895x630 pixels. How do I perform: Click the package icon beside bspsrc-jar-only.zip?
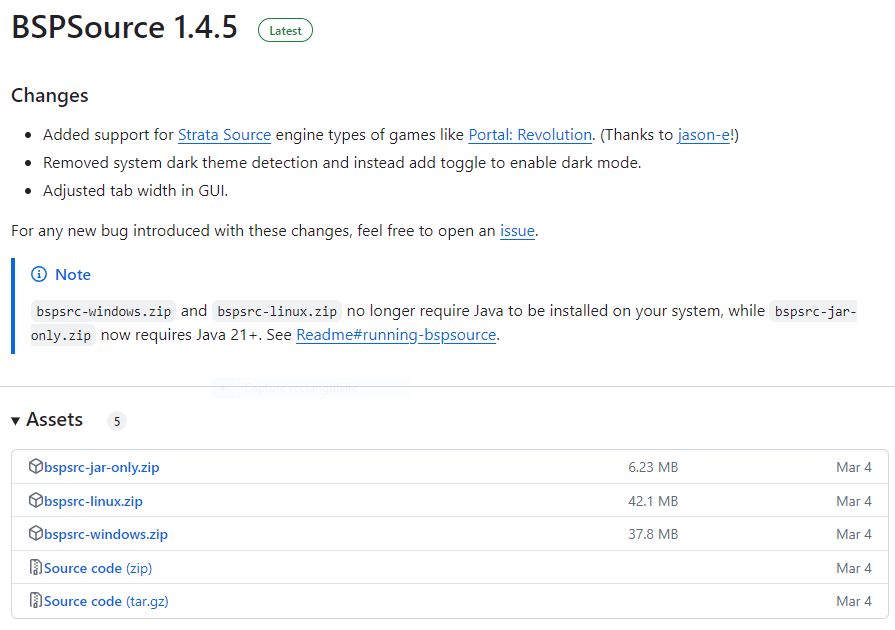tap(35, 466)
